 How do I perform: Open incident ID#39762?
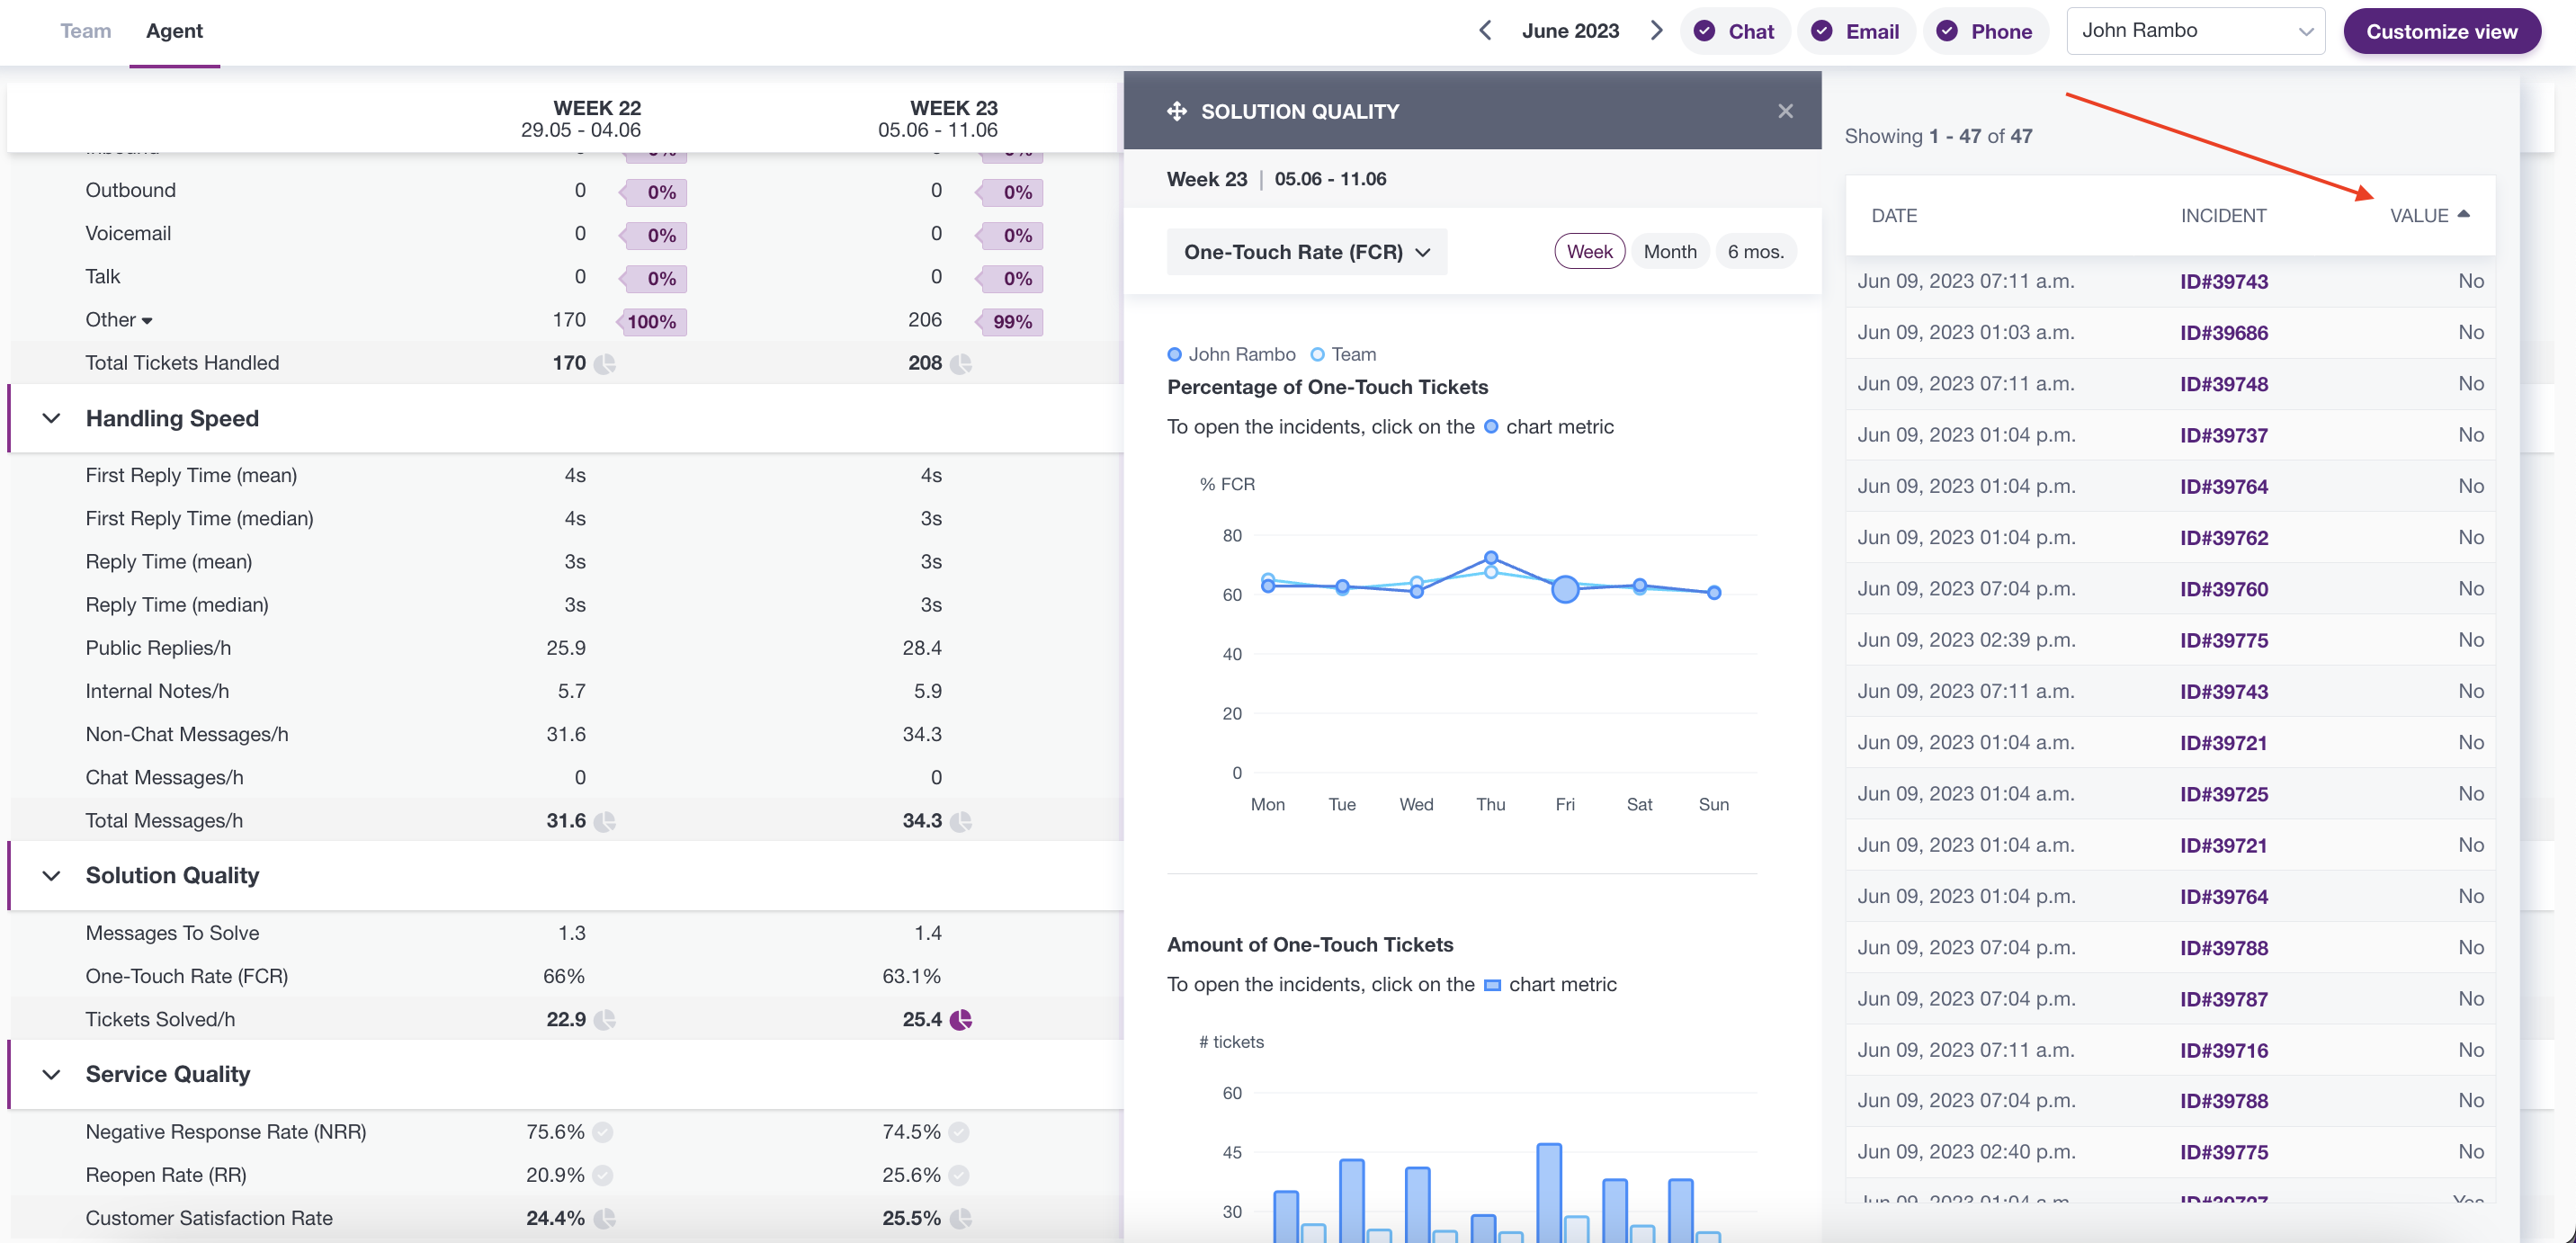[2223, 538]
